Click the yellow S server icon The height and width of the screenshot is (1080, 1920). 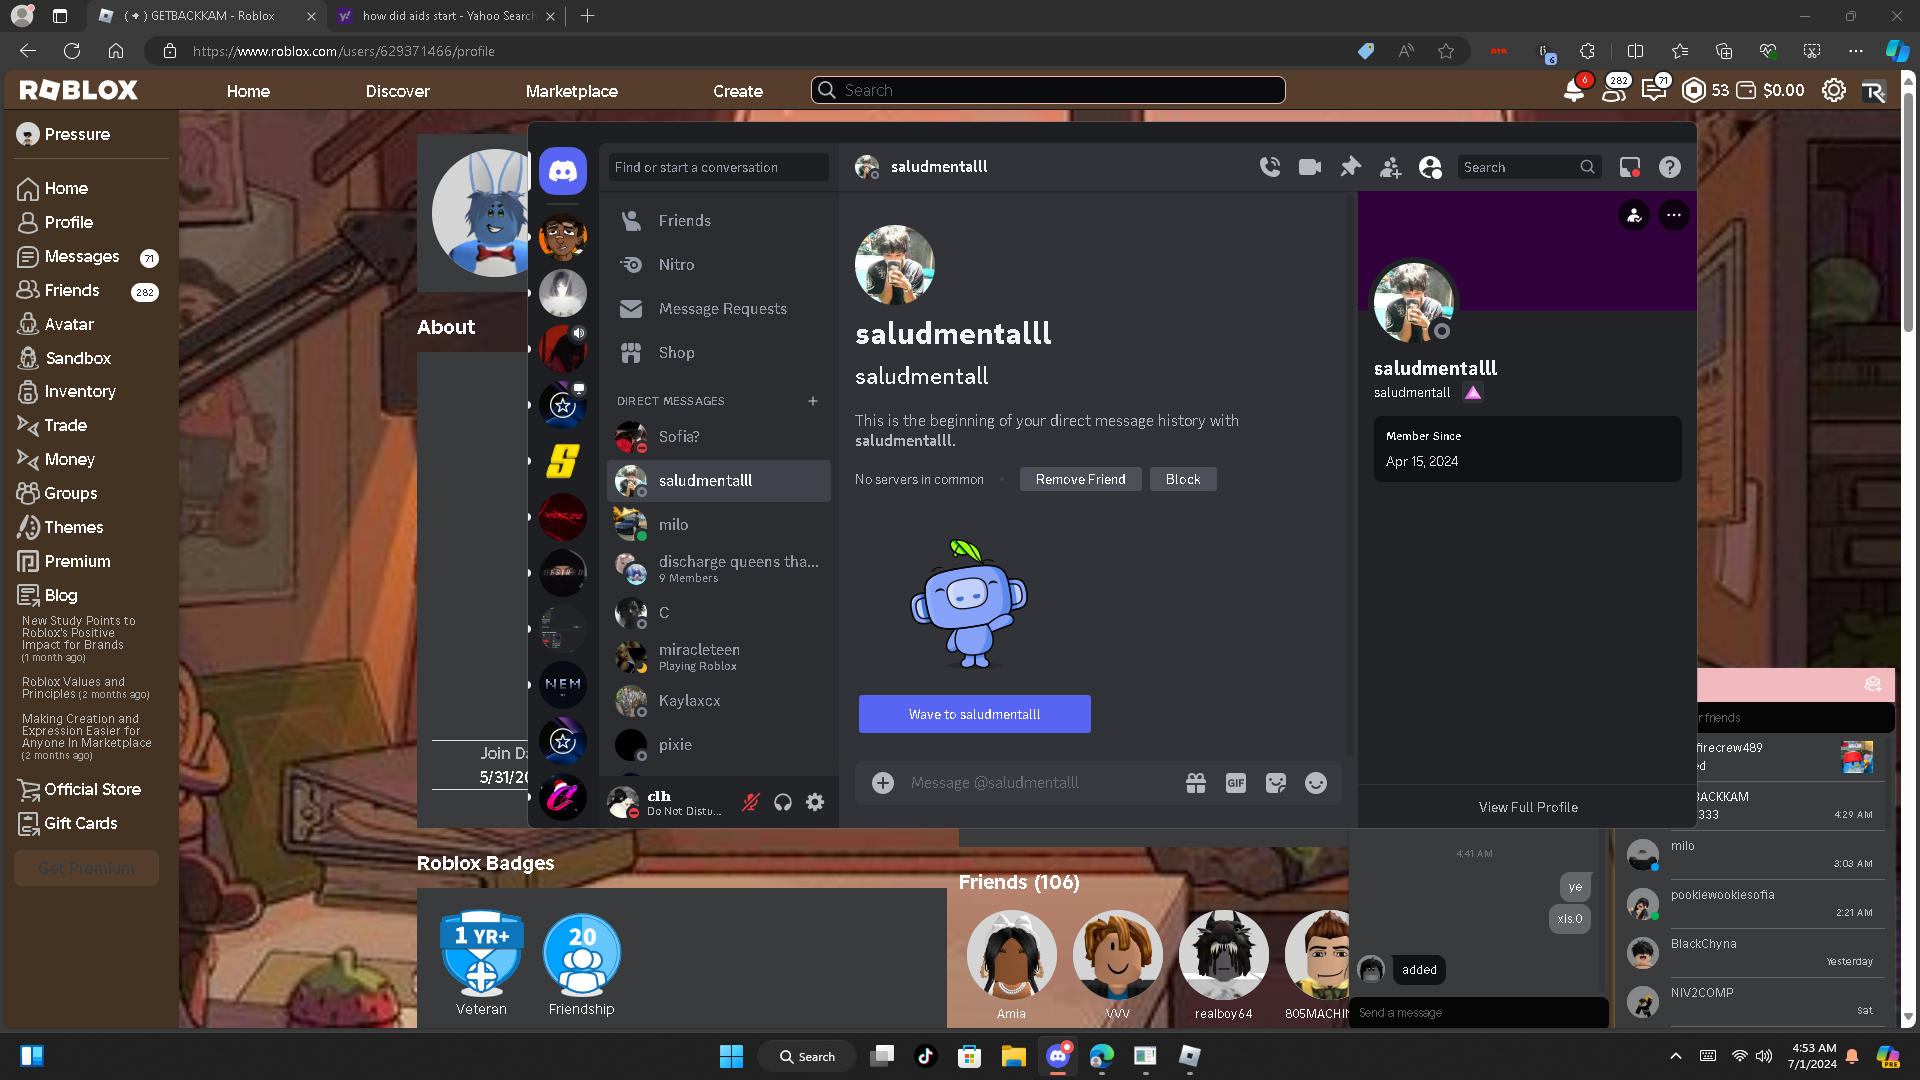(563, 461)
